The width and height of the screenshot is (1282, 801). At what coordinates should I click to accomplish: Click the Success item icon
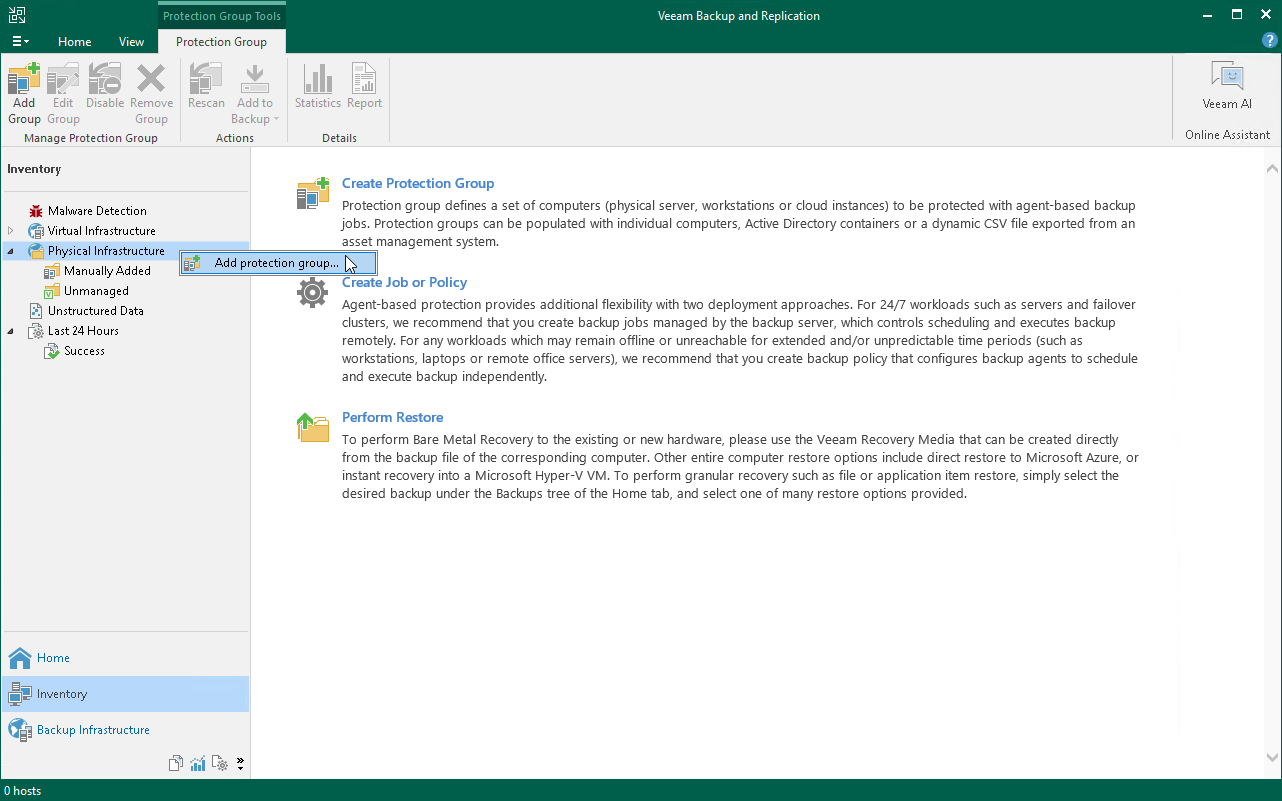(52, 351)
